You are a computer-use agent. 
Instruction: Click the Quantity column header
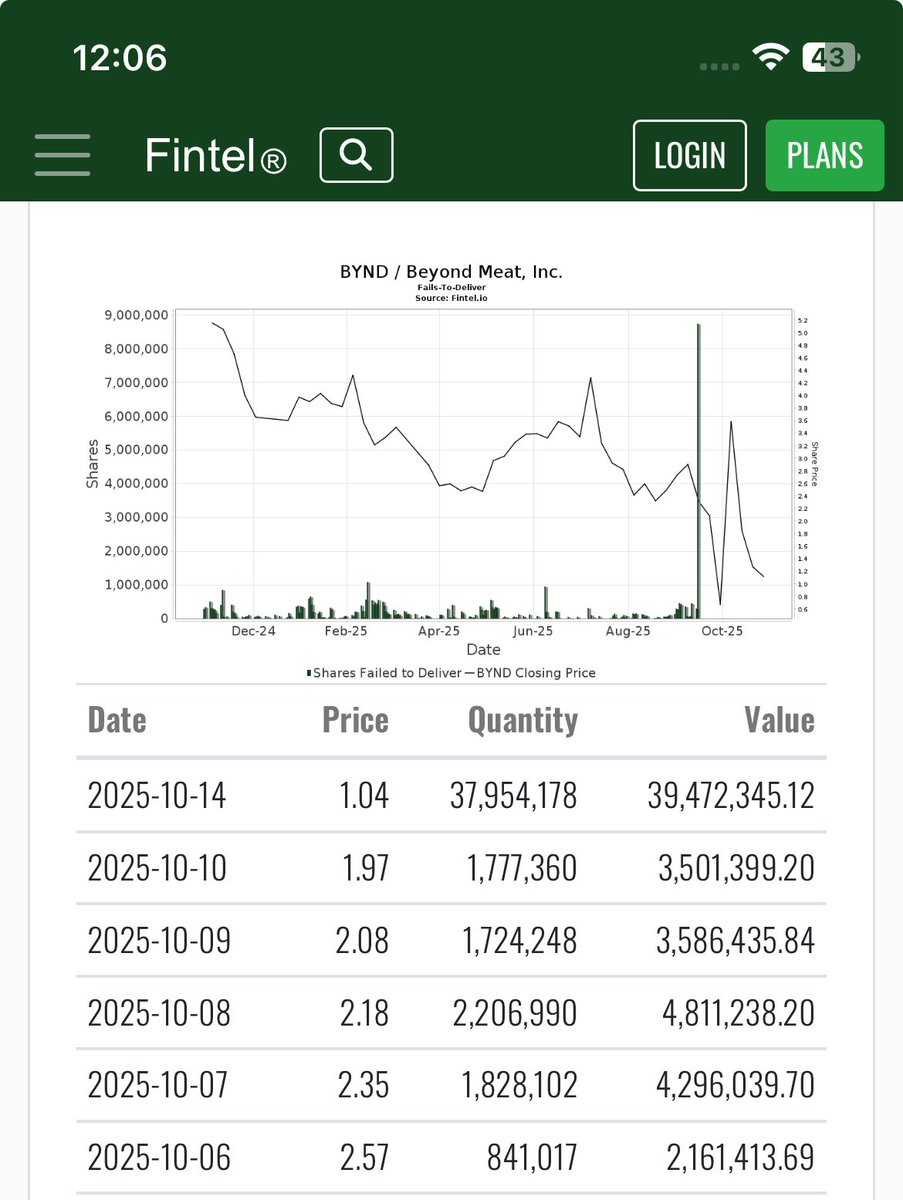click(523, 720)
